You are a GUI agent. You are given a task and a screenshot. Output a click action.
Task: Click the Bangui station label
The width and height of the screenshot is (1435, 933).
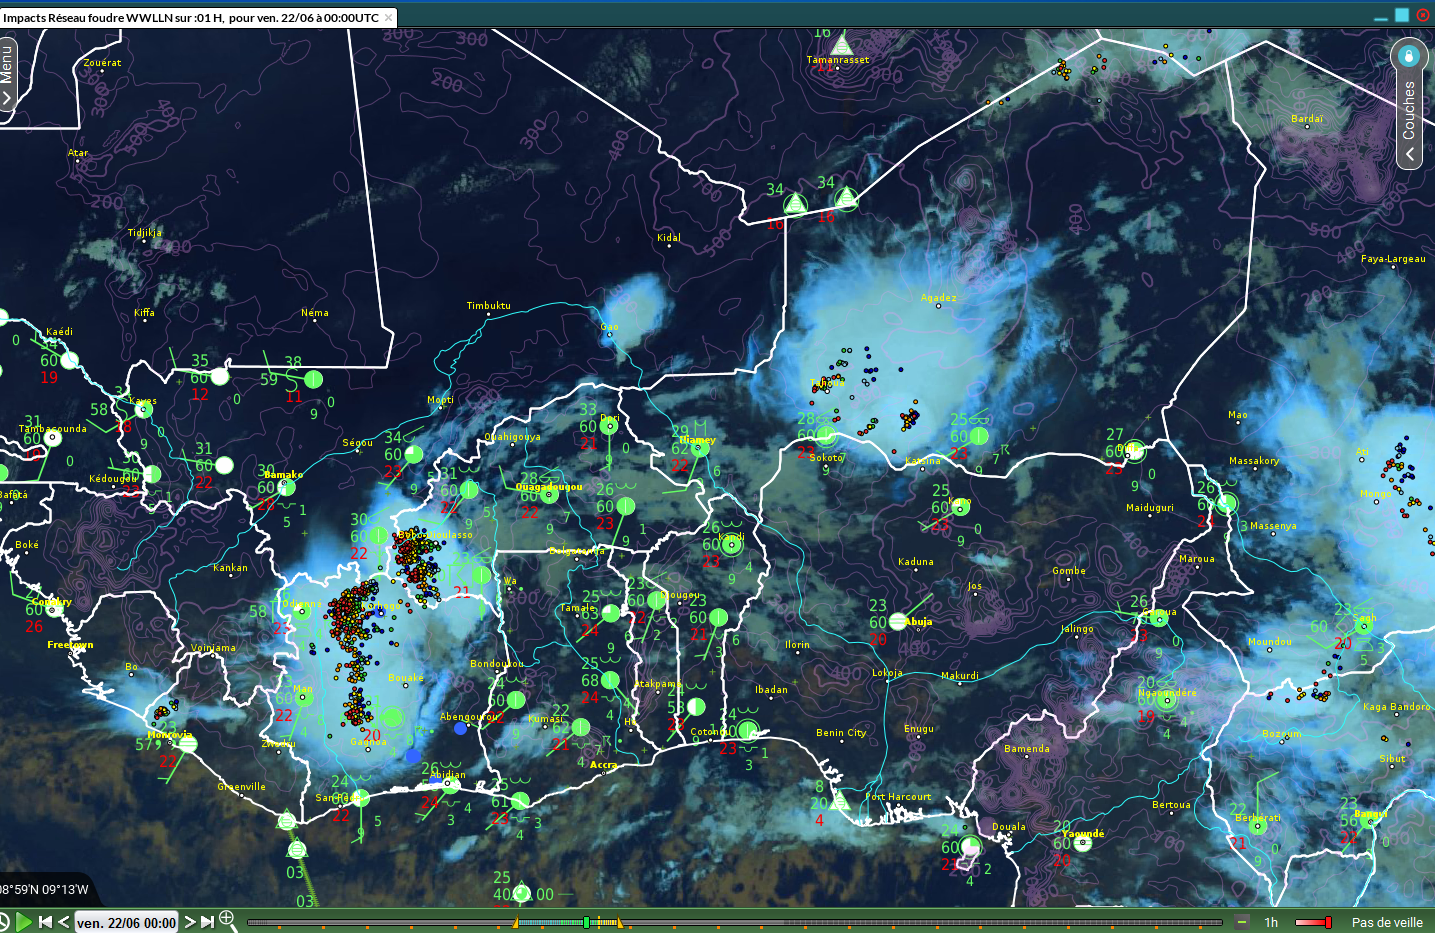1371,814
